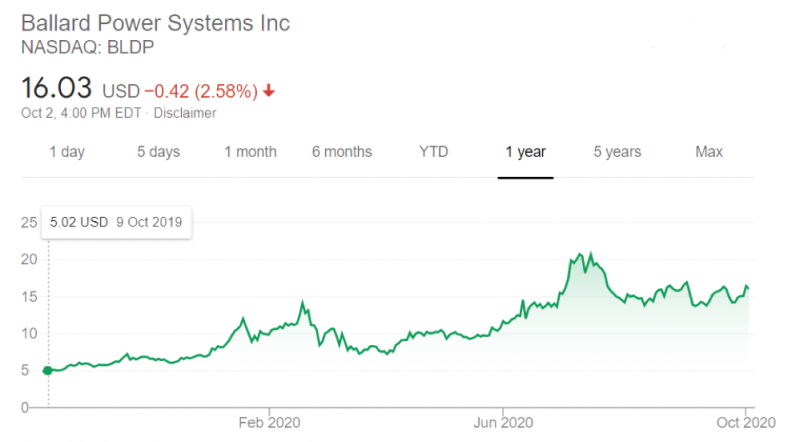Switch to the YTD tab

[x=433, y=152]
